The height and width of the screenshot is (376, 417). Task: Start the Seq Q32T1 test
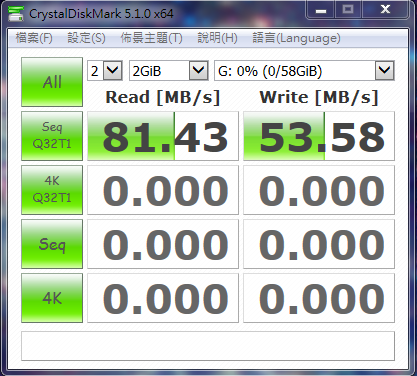coord(52,136)
